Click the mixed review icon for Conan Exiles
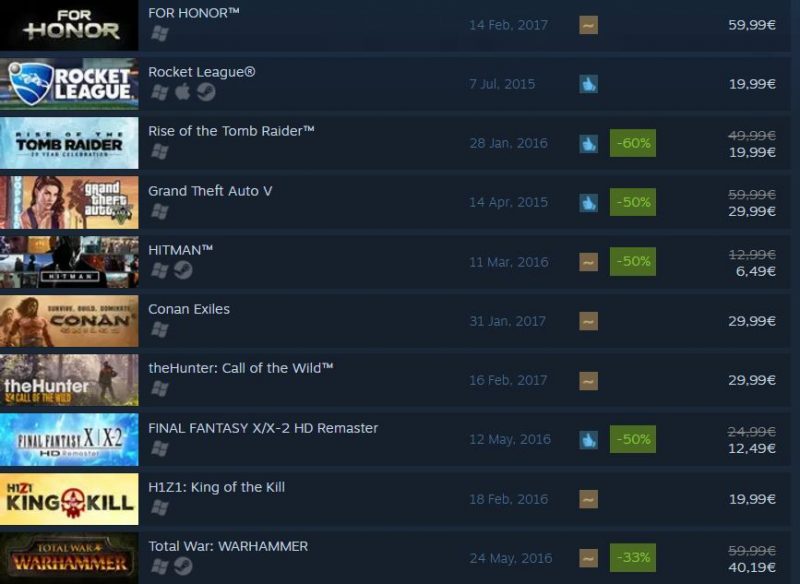The image size is (800, 584). pos(588,321)
